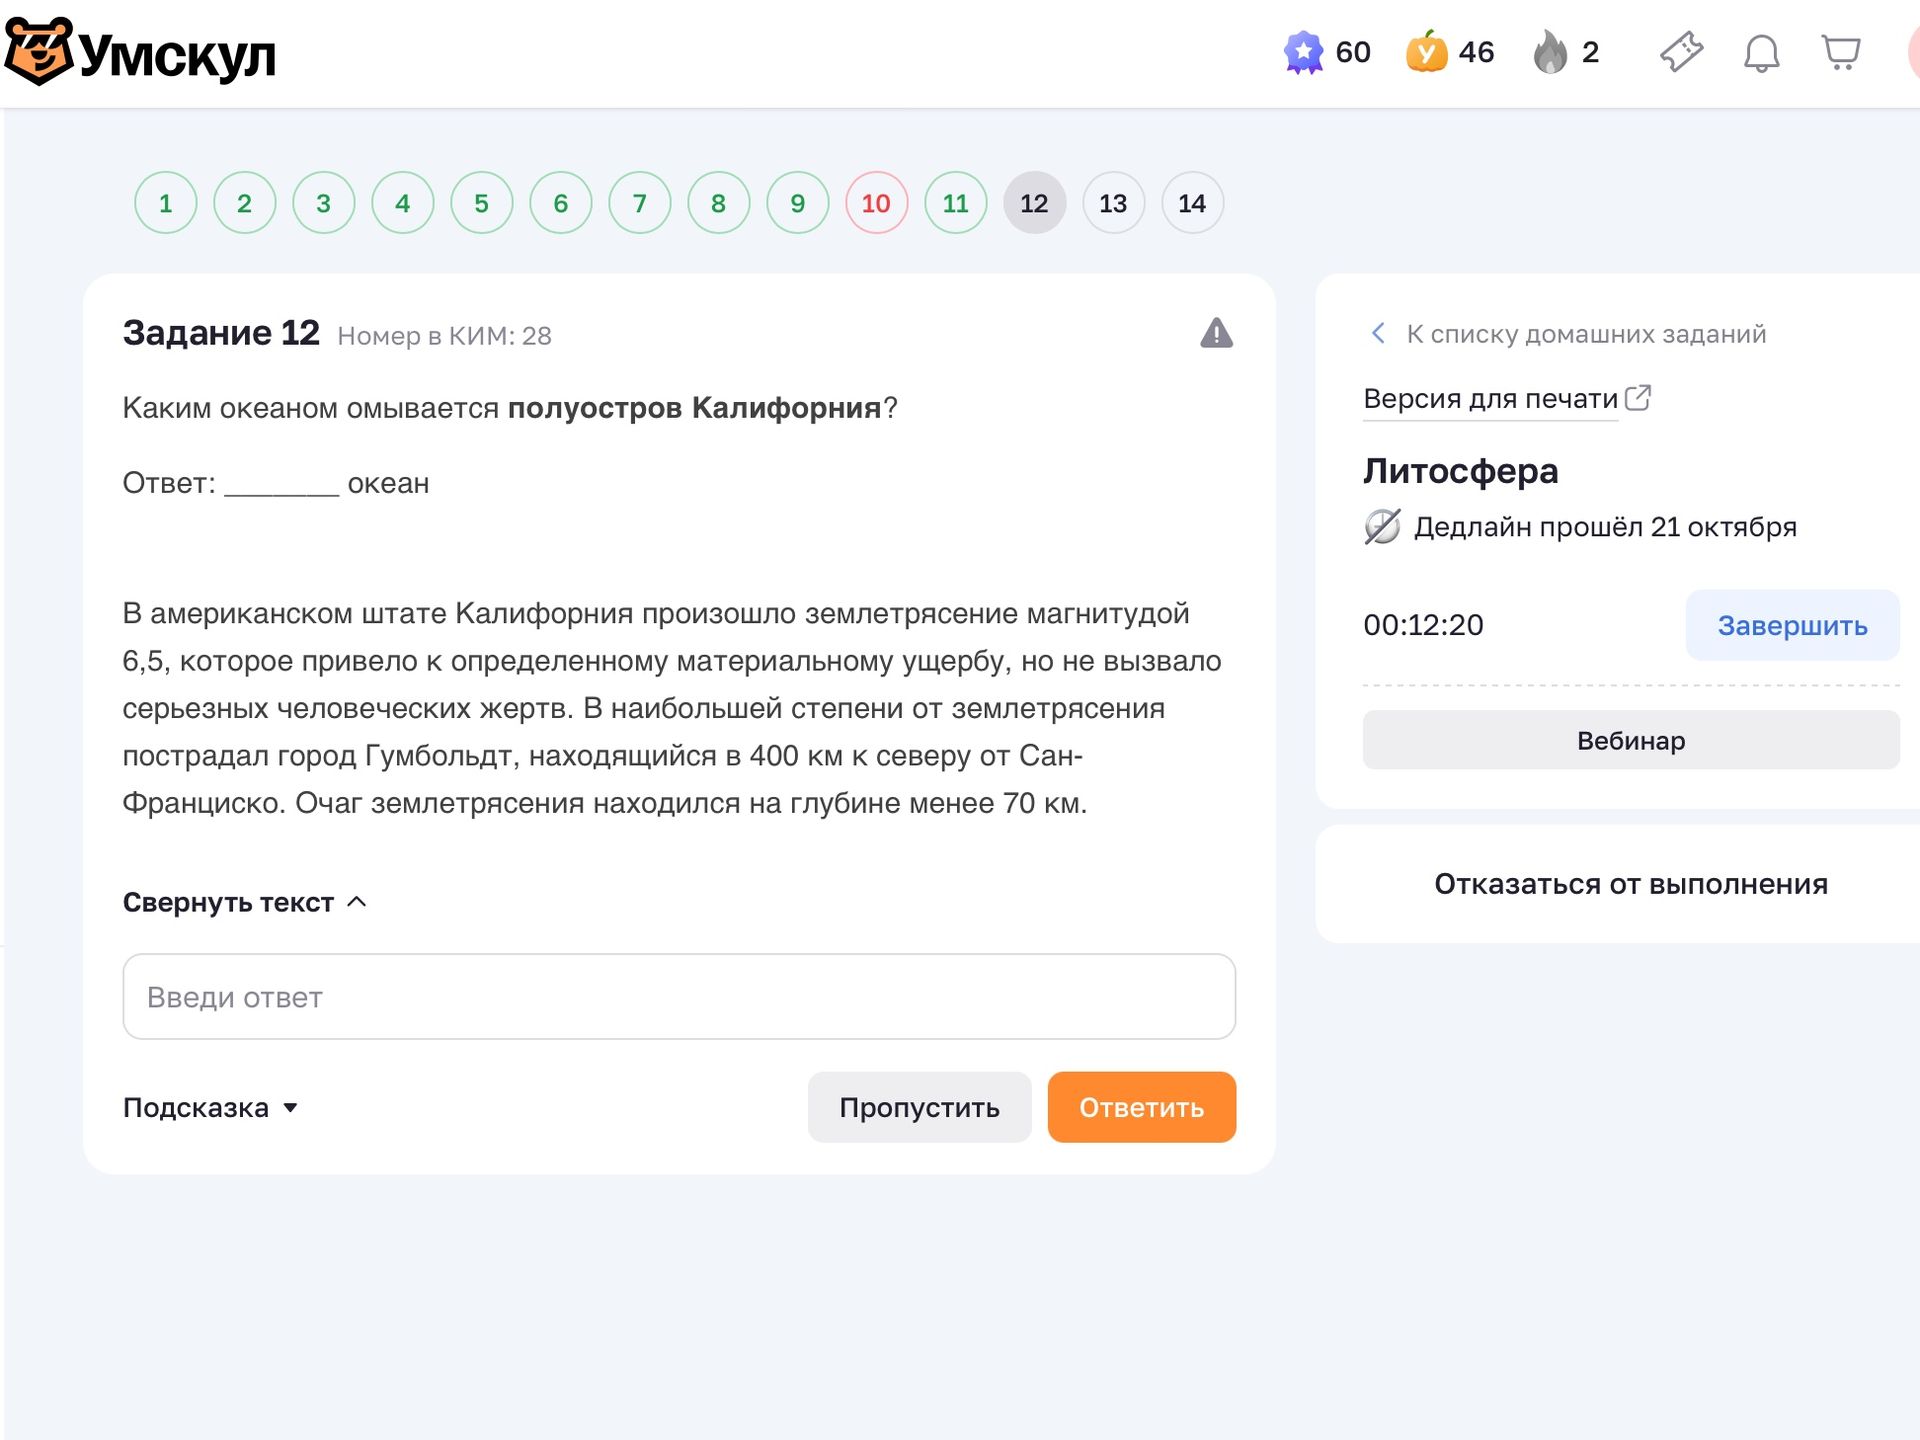The width and height of the screenshot is (1920, 1440).
Task: Go to task 7
Action: pyautogui.click(x=640, y=203)
